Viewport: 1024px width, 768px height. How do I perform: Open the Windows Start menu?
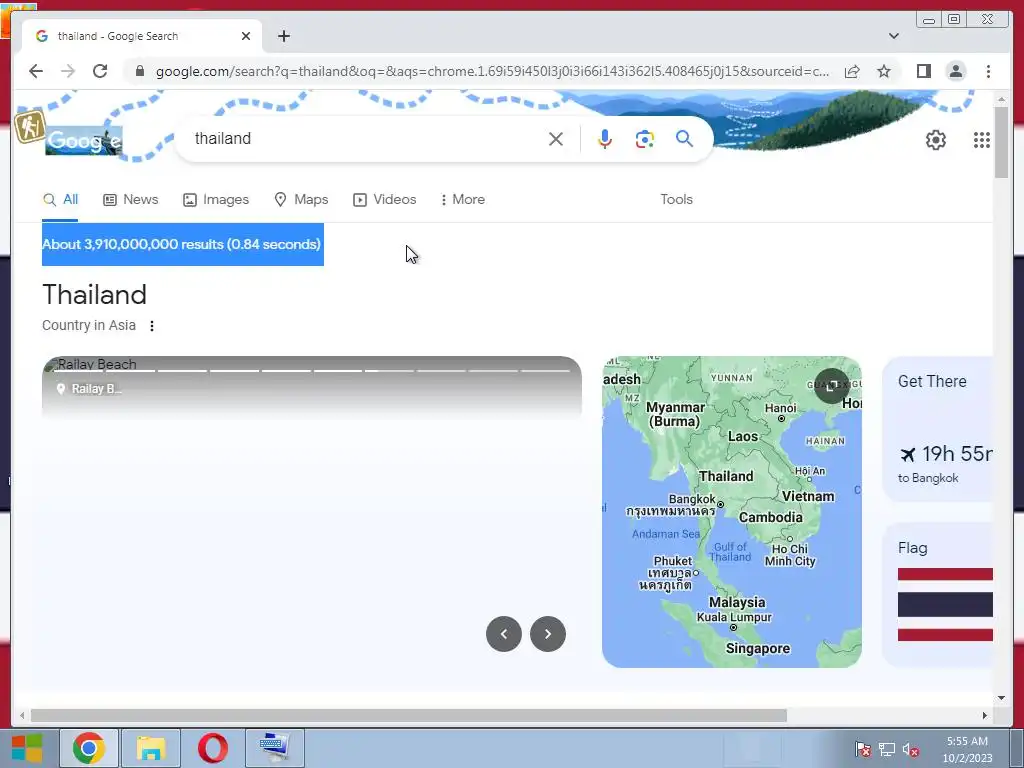pyautogui.click(x=27, y=748)
